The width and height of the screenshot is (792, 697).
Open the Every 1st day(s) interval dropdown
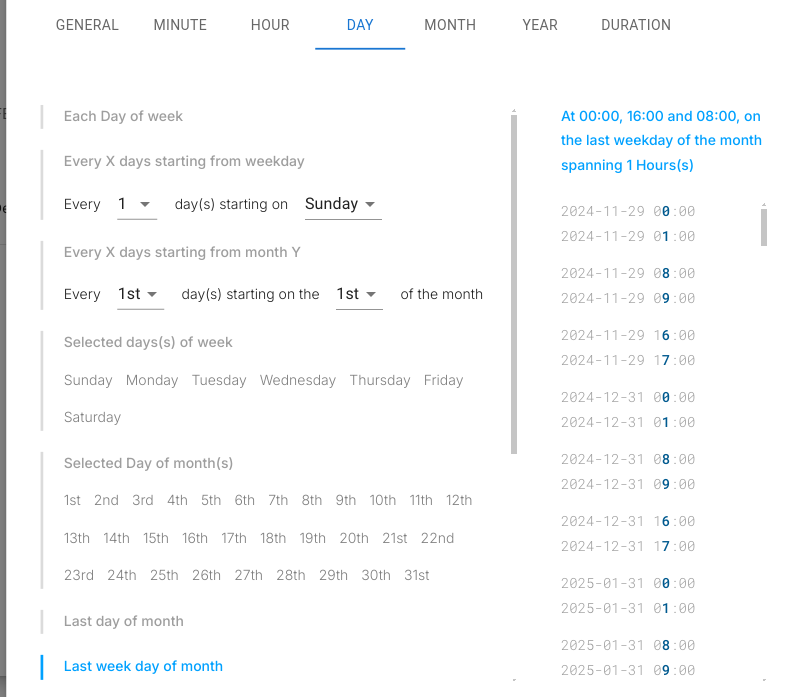coord(140,294)
